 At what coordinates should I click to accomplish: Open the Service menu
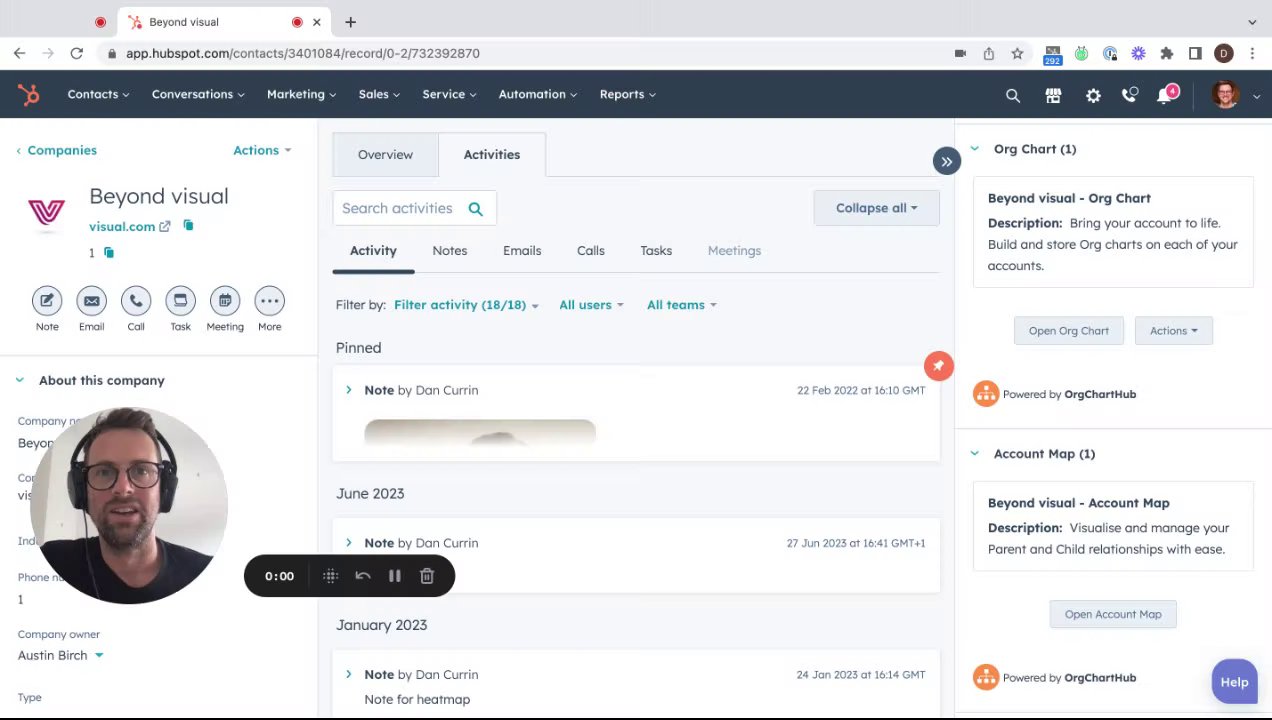(449, 94)
